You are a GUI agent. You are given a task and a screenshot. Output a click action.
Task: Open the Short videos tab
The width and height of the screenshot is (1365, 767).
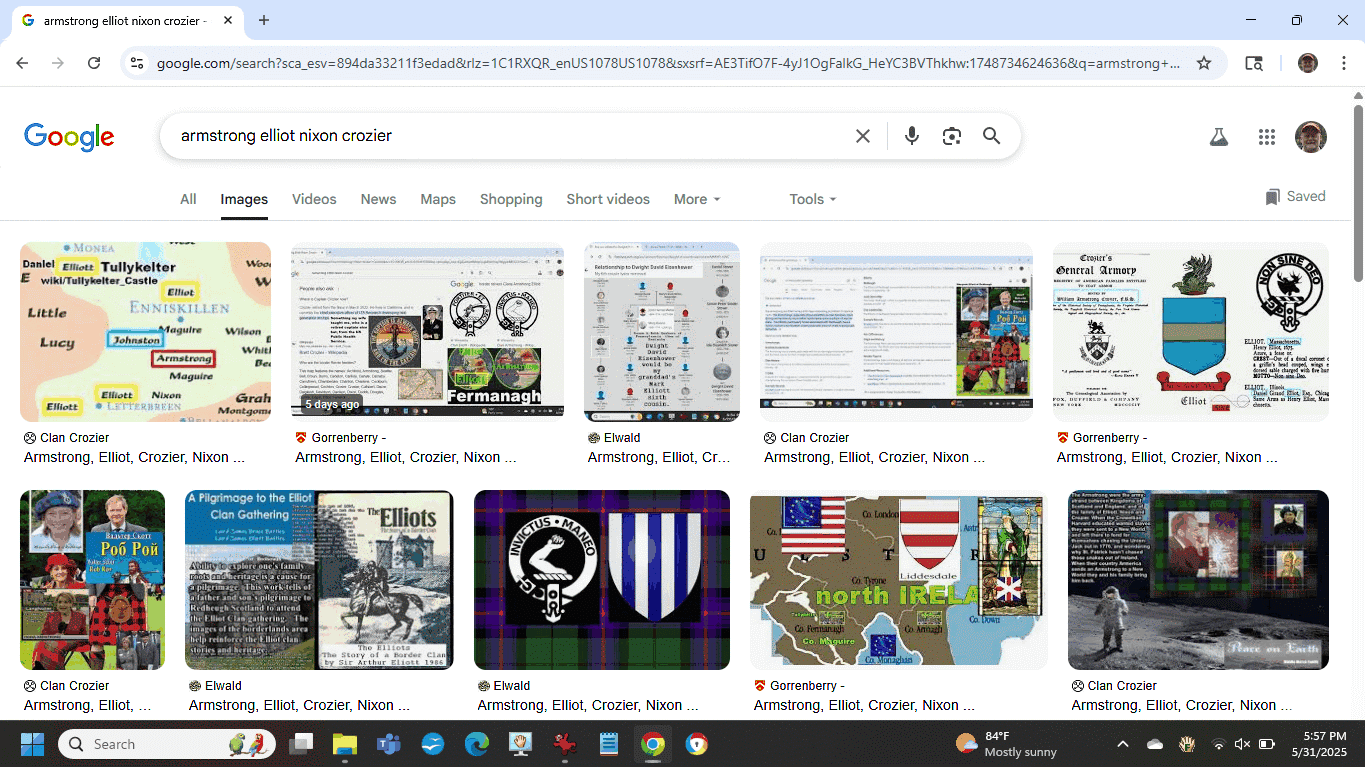coord(608,199)
